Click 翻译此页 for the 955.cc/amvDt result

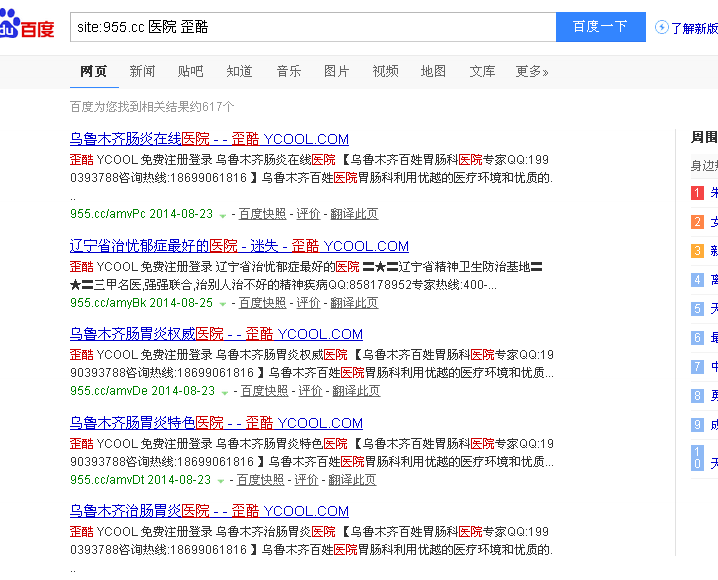353,479
